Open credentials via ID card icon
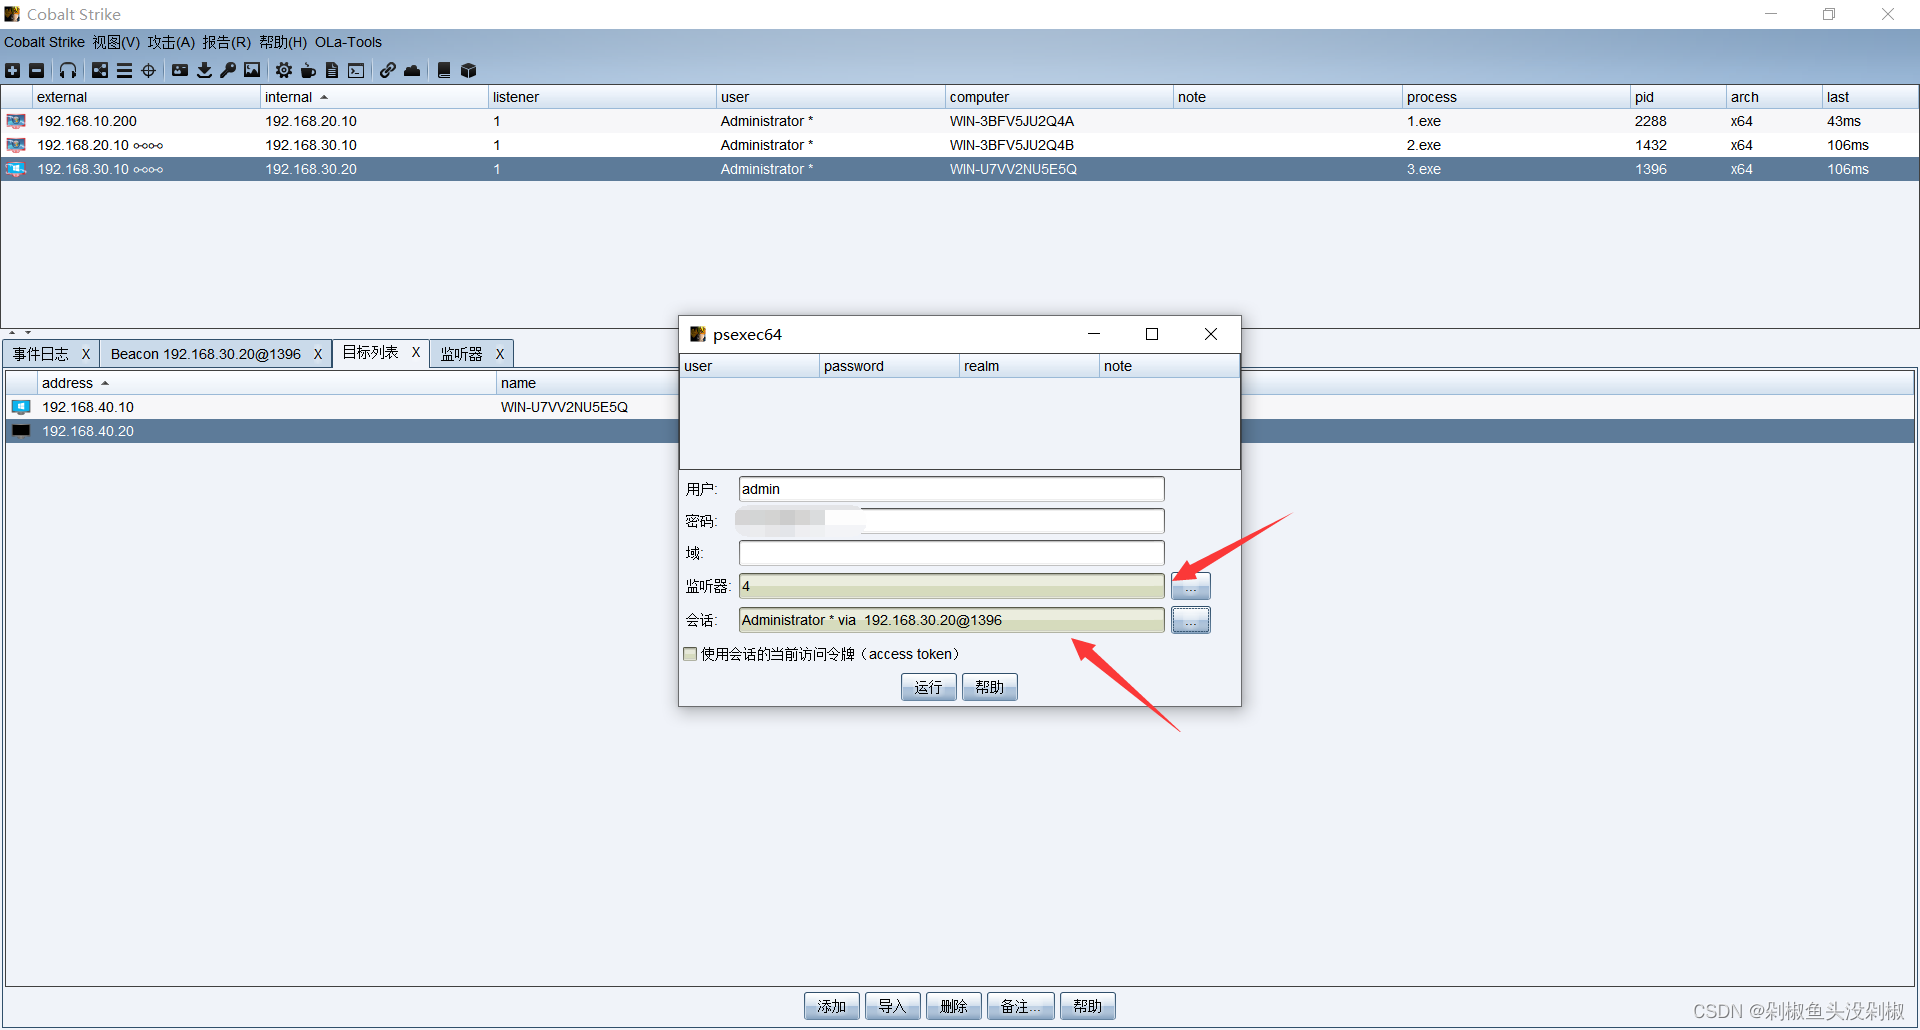Viewport: 1920px width, 1030px height. 180,70
